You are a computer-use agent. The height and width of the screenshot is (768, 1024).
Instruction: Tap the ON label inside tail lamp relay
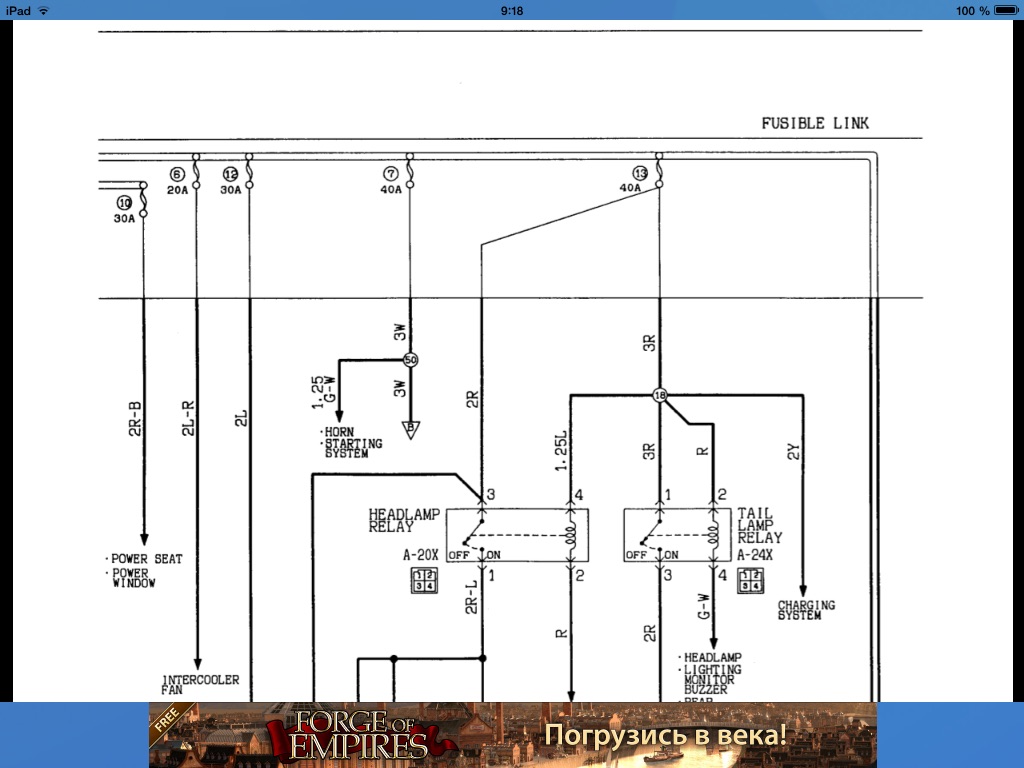click(x=671, y=555)
